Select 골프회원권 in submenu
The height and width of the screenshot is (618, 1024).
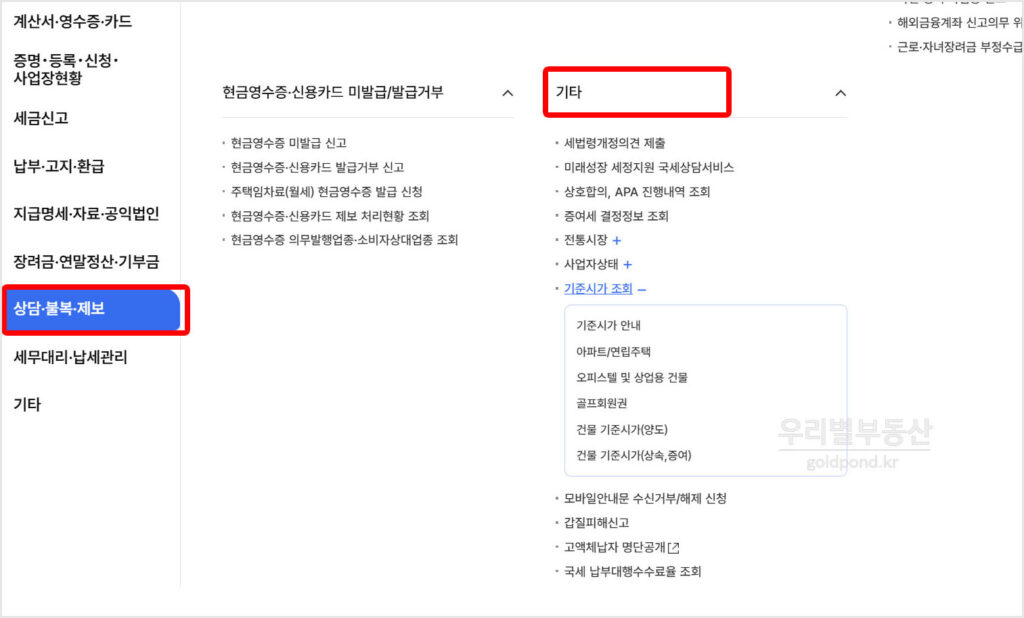(x=601, y=403)
